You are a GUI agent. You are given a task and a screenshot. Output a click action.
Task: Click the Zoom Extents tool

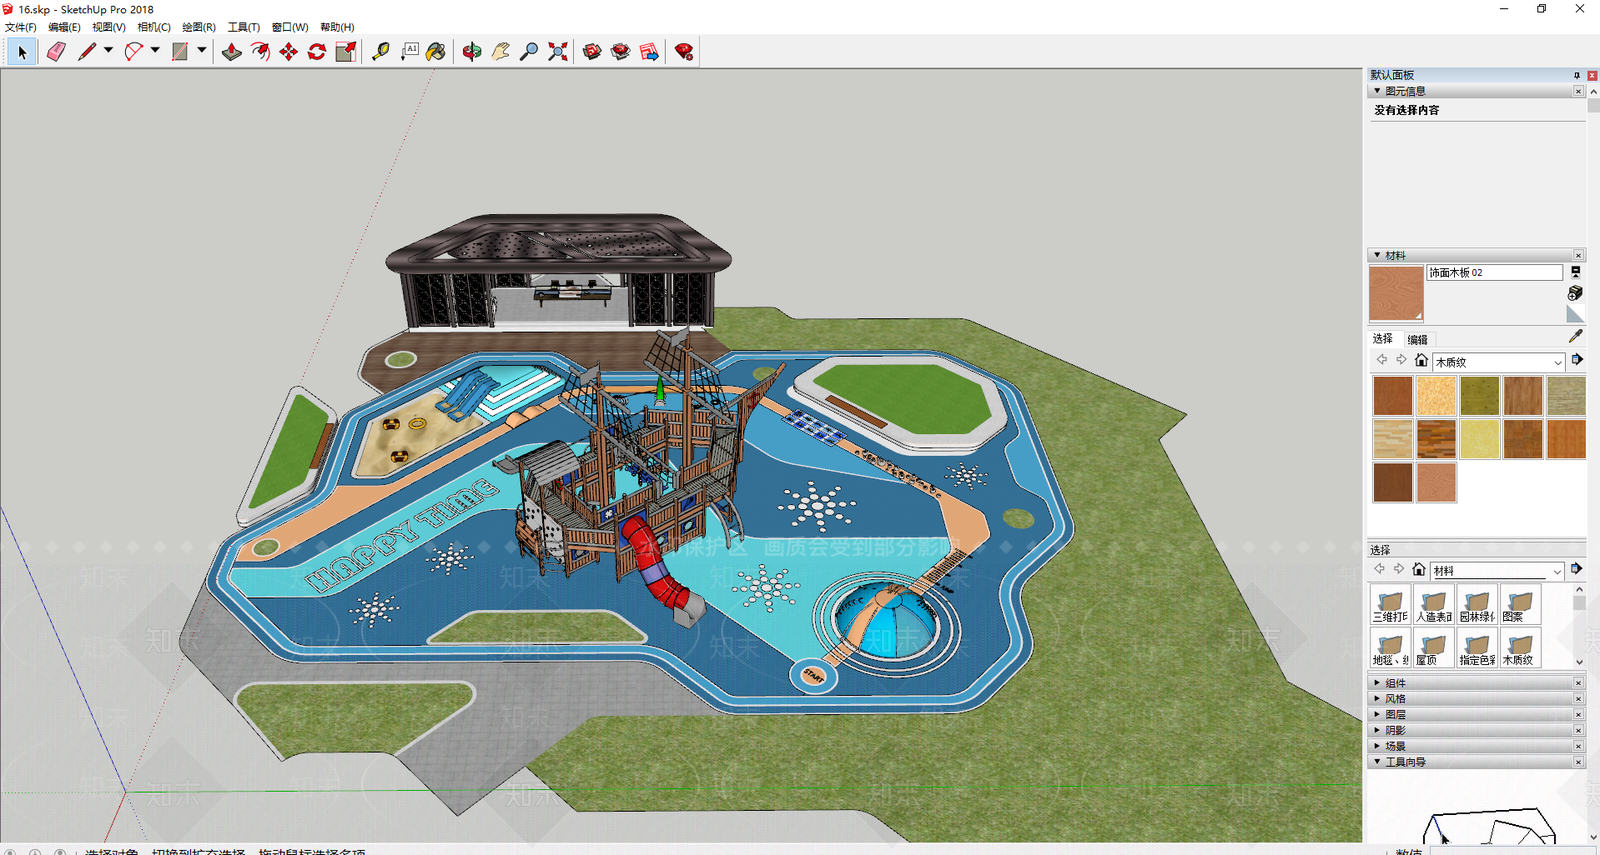point(558,52)
